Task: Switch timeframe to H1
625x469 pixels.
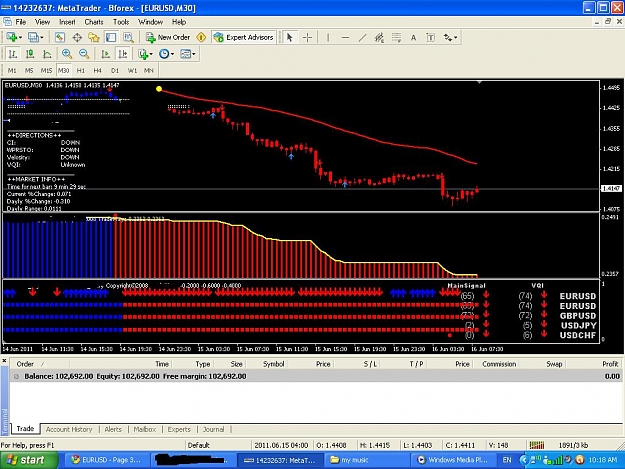Action: [81, 71]
